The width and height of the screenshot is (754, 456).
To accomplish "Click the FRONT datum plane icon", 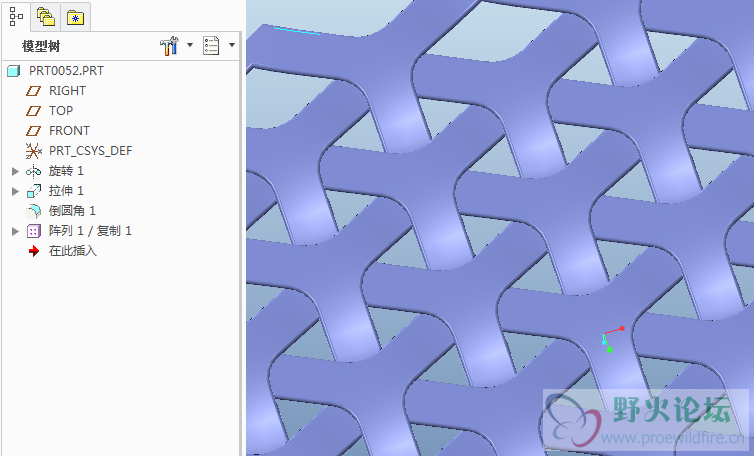I will click(x=33, y=131).
